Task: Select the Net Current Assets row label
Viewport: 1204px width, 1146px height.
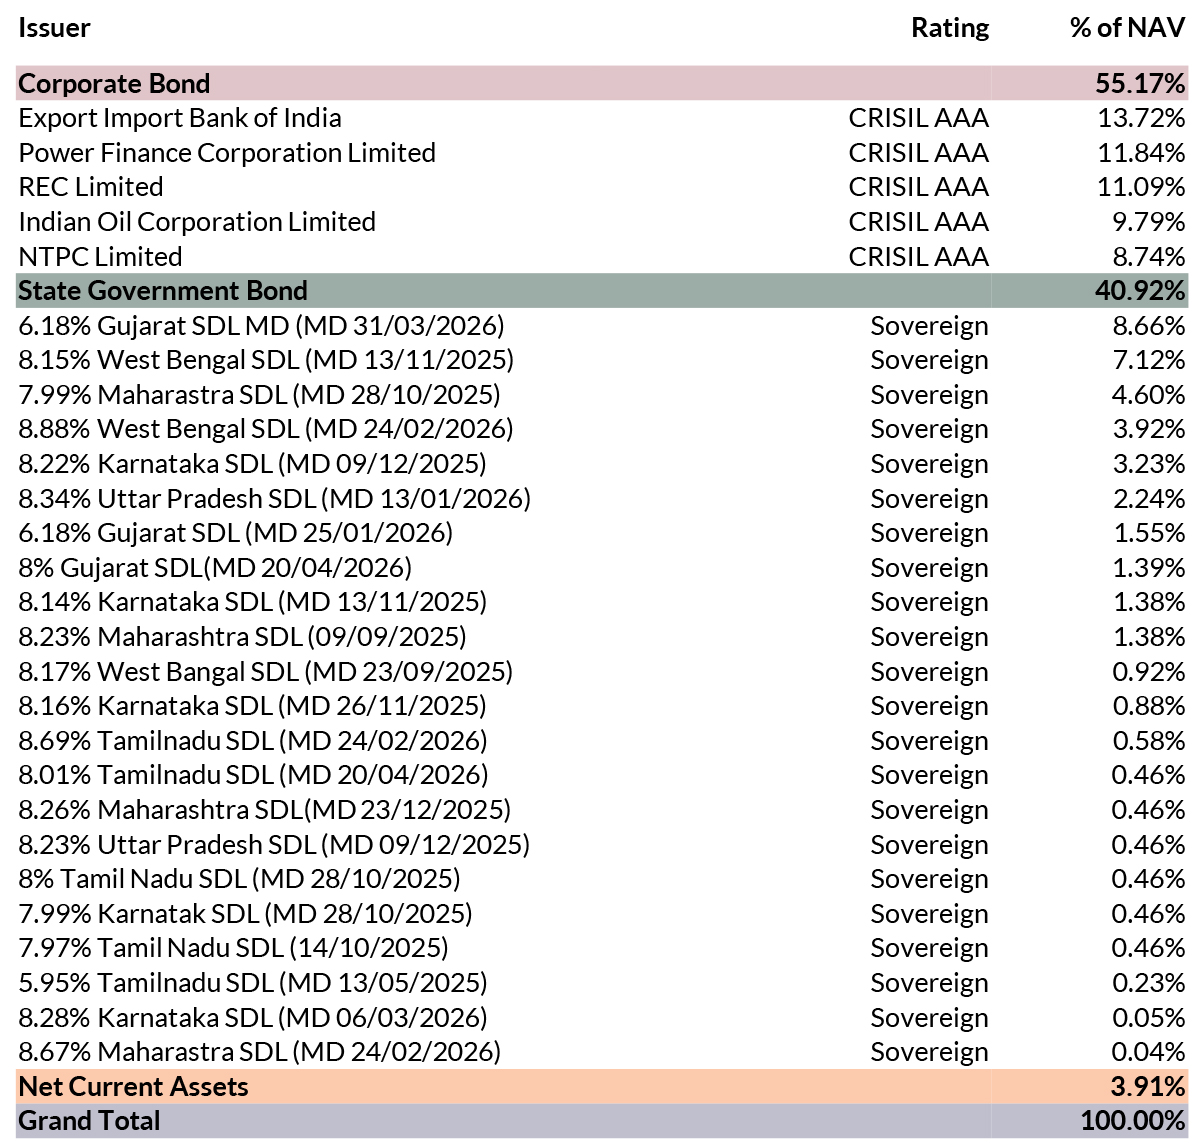Action: (133, 1086)
